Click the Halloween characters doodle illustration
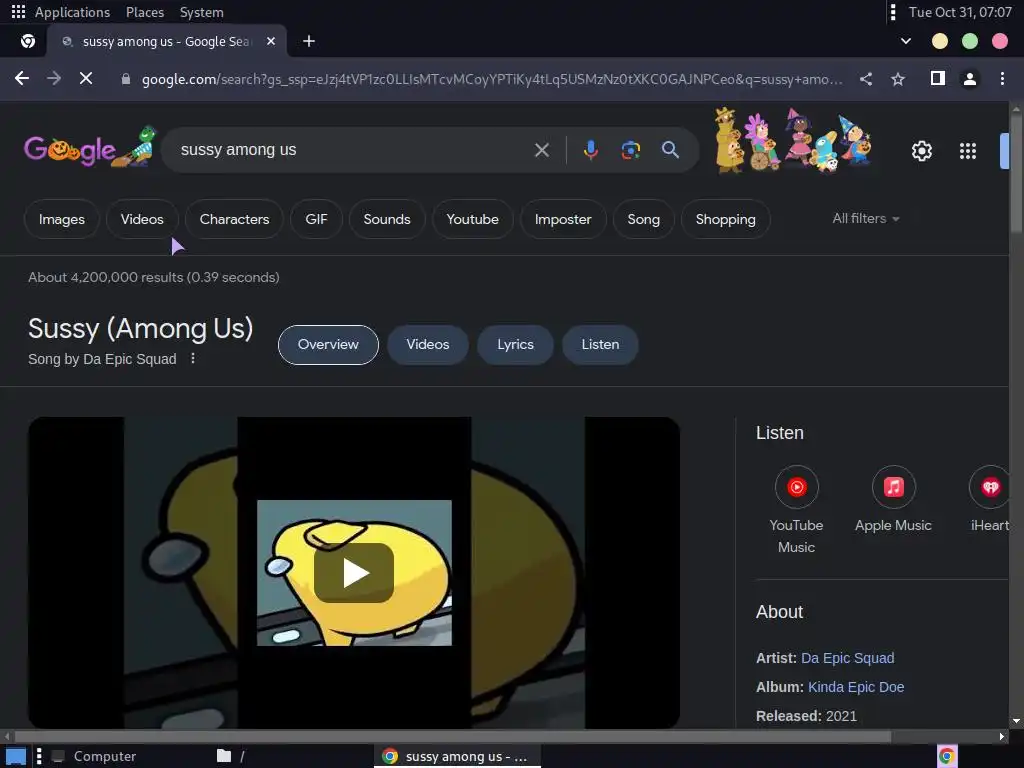 pyautogui.click(x=793, y=140)
